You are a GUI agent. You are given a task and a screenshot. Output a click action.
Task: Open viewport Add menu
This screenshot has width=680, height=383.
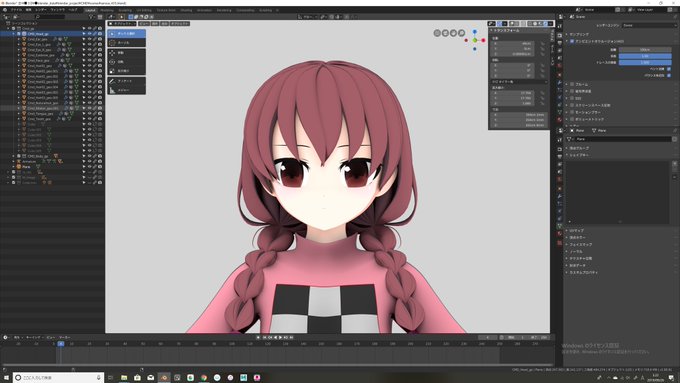click(x=164, y=23)
